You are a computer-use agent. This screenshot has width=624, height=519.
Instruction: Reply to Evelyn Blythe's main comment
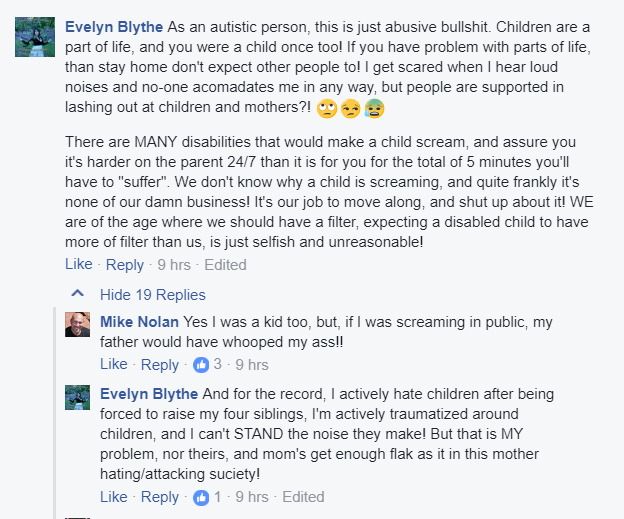(x=125, y=265)
